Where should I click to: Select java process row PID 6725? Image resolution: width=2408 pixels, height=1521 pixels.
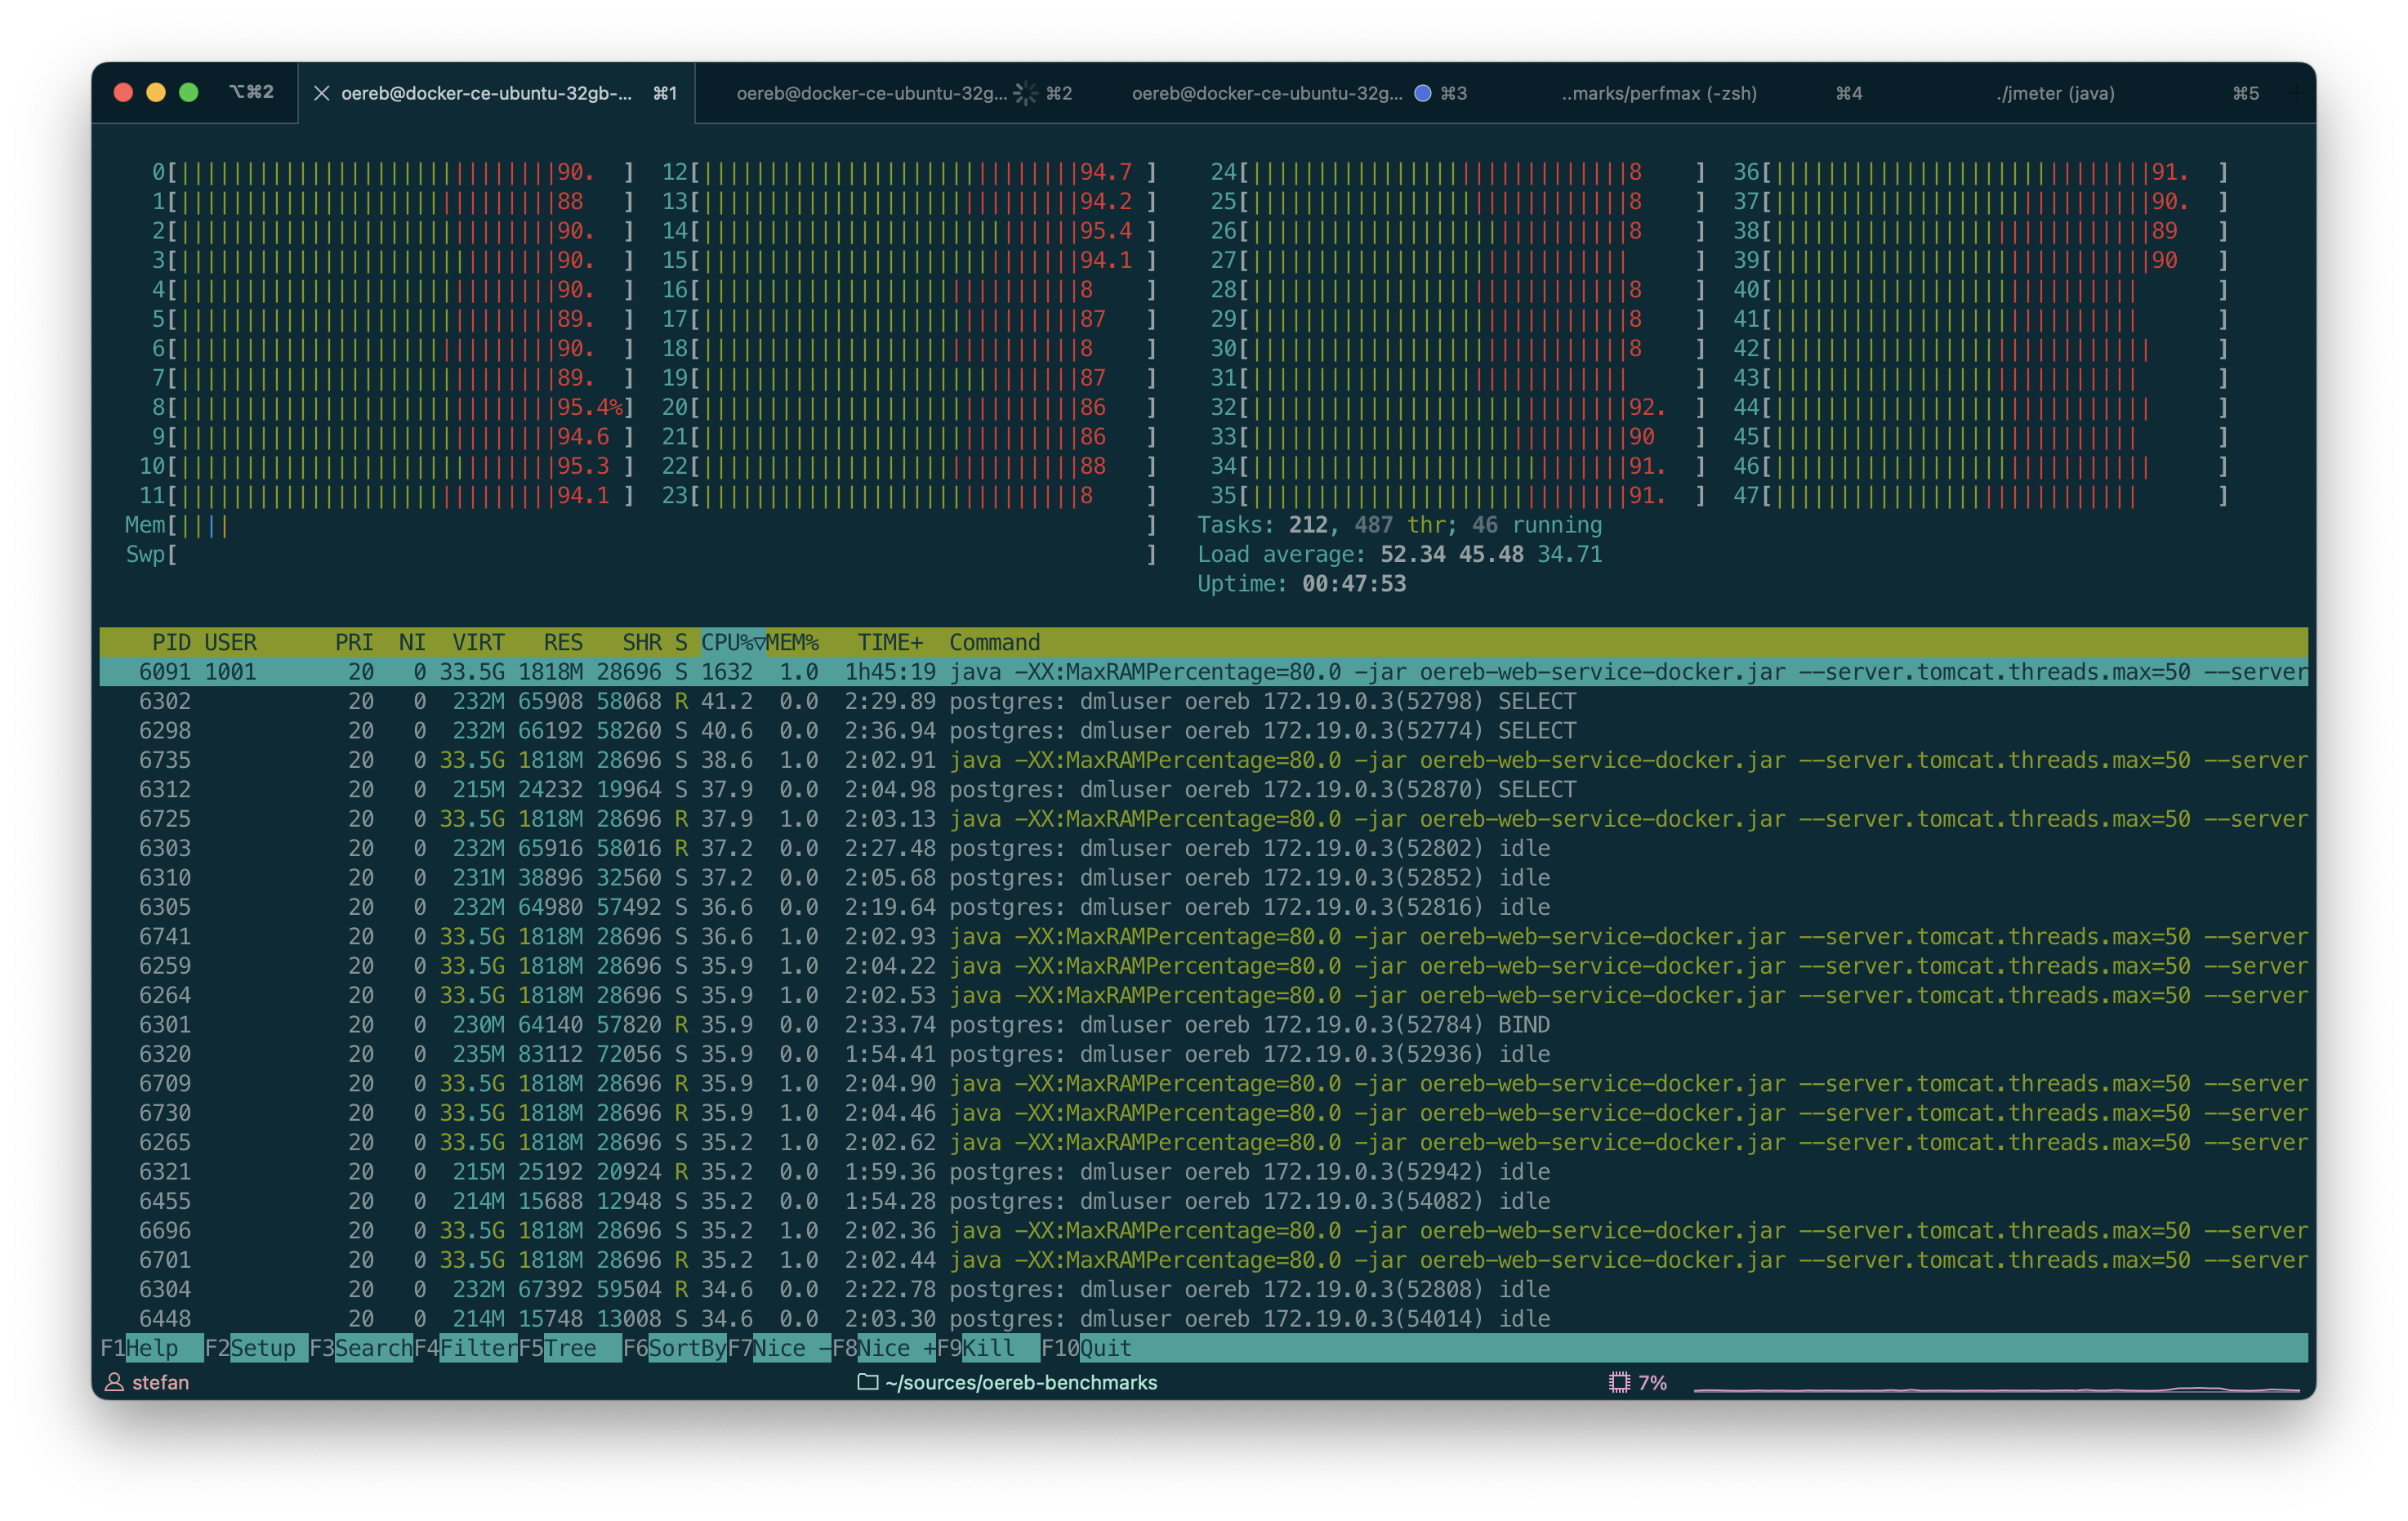tap(1204, 819)
